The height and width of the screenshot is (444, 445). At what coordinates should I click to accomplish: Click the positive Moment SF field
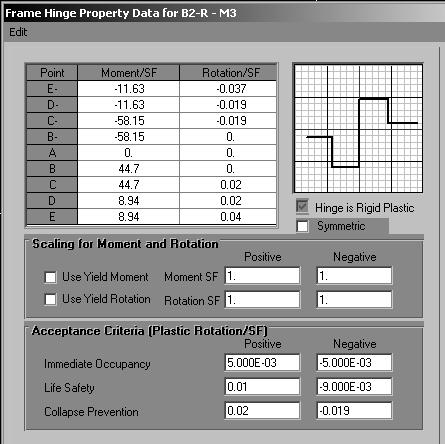(x=262, y=276)
